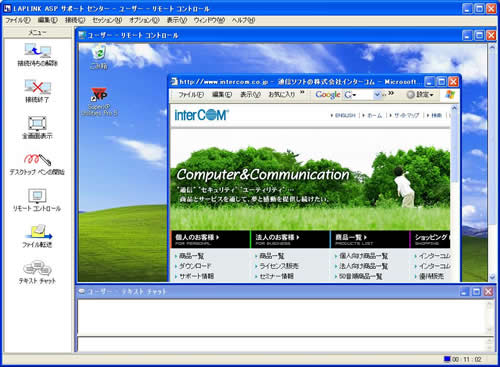The width and height of the screenshot is (500, 367).
Task: Click the text chat child window title icon
Action: [x=82, y=291]
